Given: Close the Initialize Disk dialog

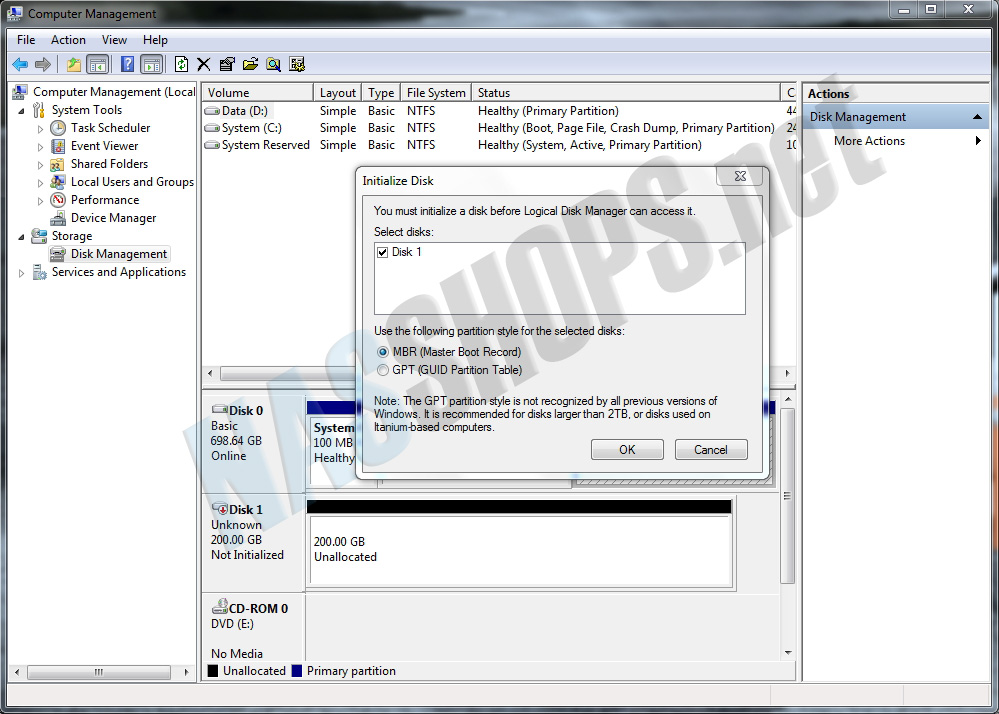Looking at the screenshot, I should [x=740, y=176].
